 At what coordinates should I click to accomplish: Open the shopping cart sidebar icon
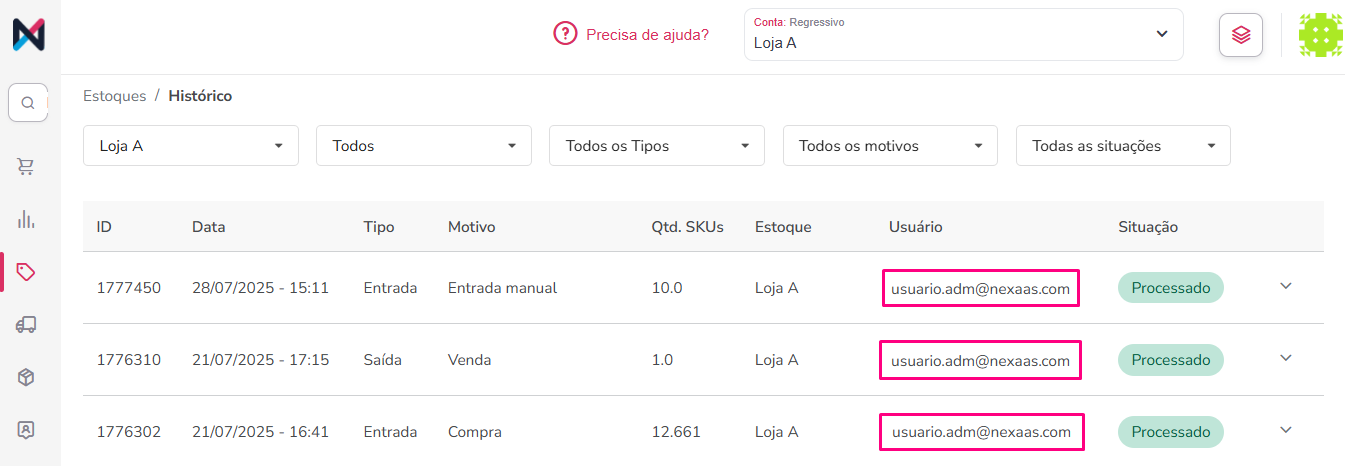point(27,167)
